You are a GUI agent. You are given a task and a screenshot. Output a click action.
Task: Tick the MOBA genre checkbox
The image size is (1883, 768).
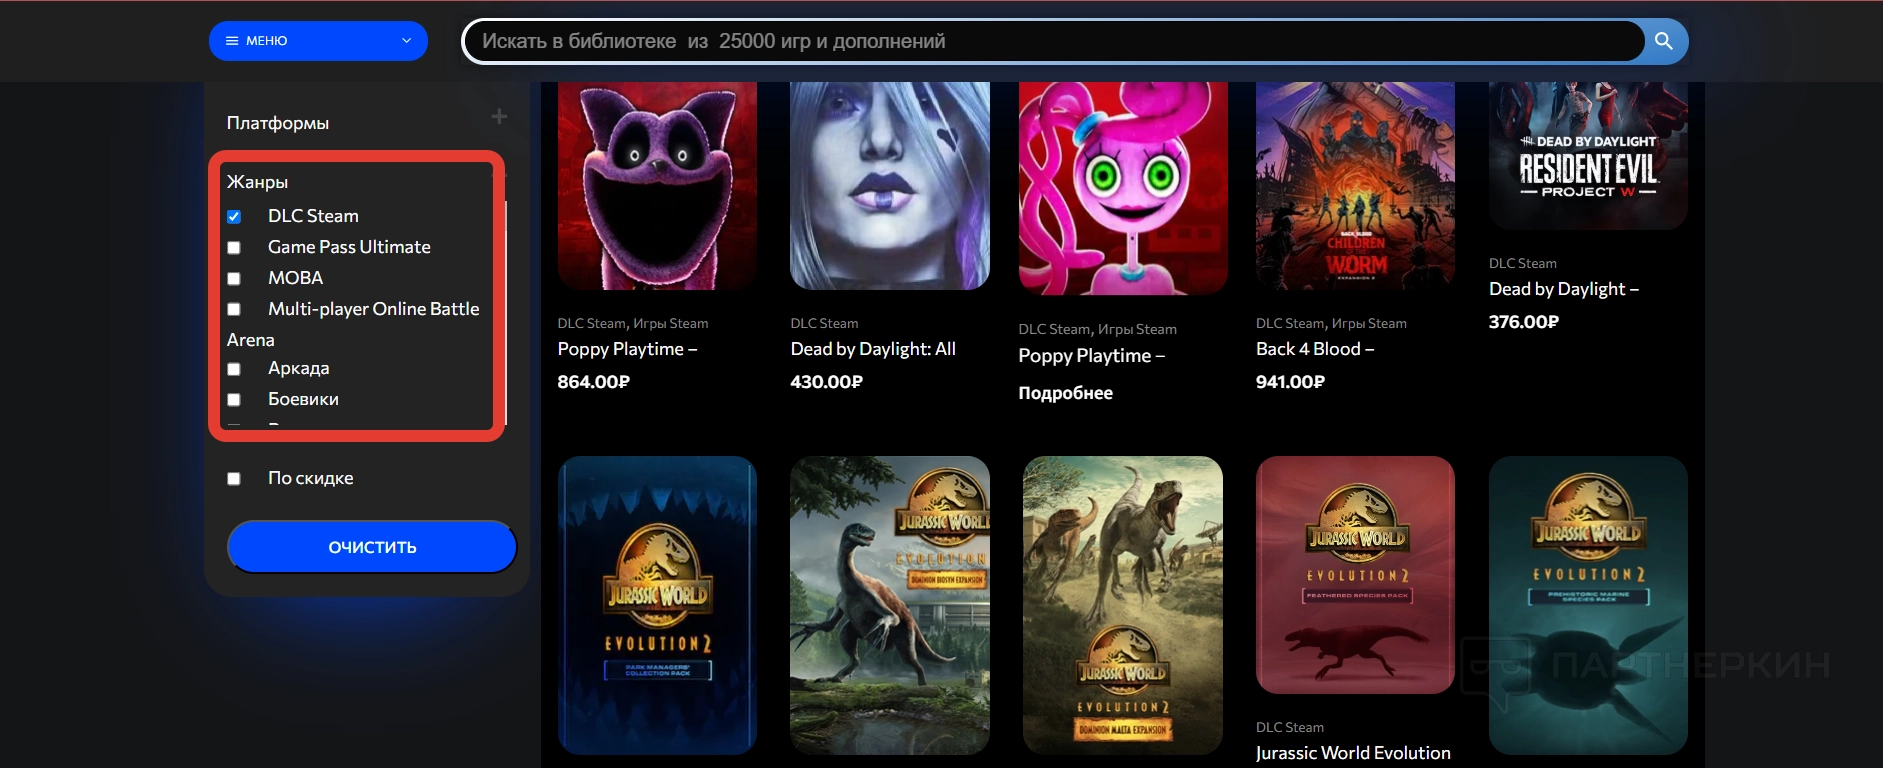pyautogui.click(x=234, y=279)
